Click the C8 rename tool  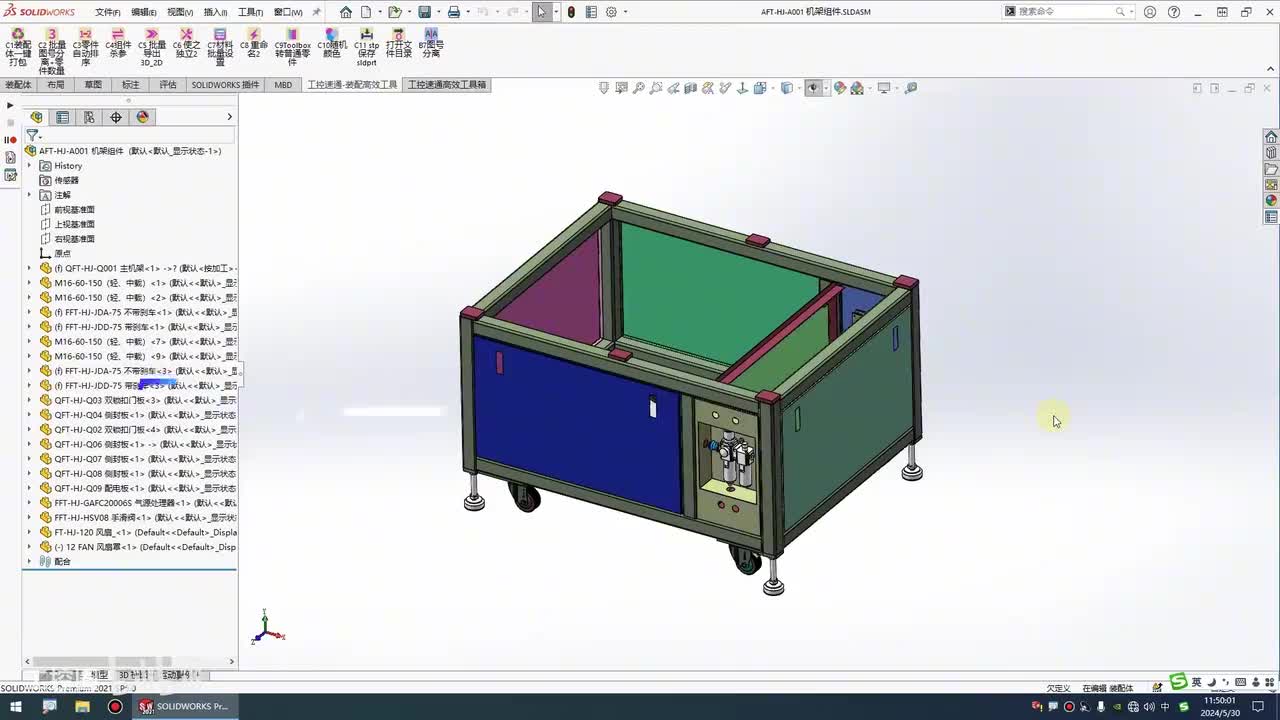coord(254,43)
